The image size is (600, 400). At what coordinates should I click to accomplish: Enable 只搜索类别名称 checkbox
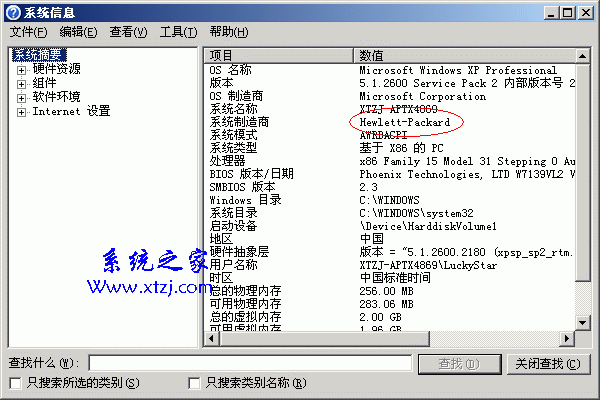click(x=194, y=383)
